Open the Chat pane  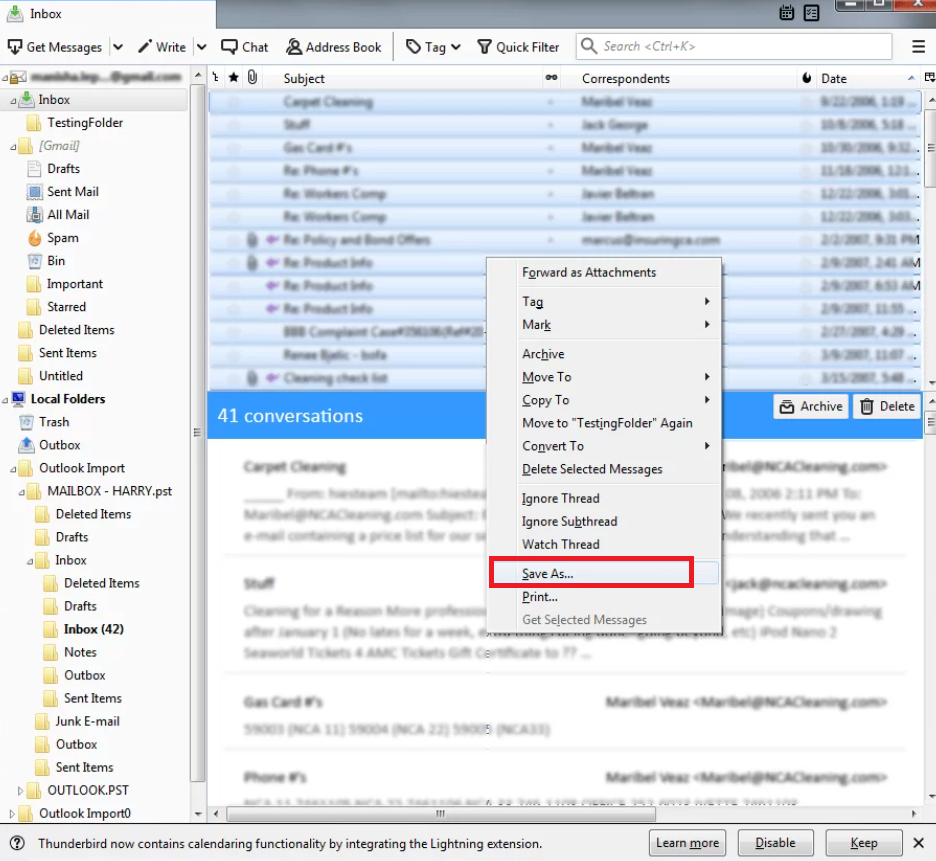[244, 46]
